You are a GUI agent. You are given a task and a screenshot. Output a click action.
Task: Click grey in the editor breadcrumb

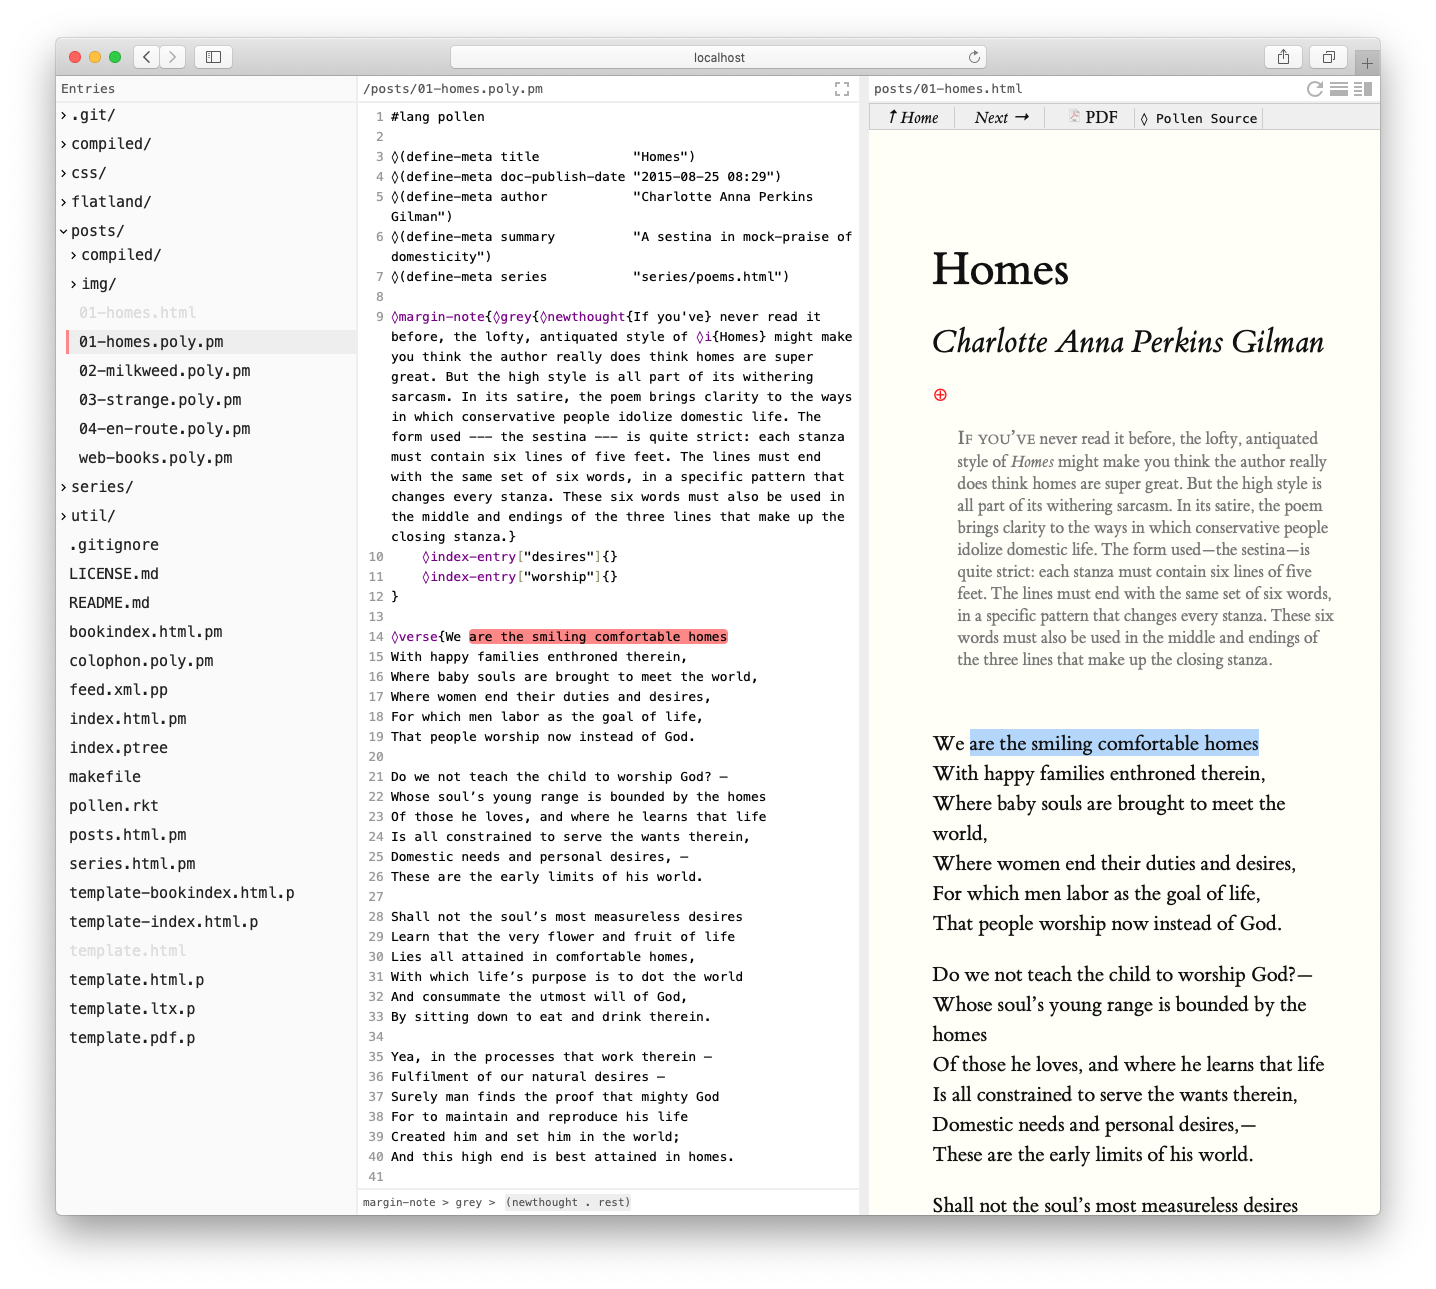(469, 1202)
